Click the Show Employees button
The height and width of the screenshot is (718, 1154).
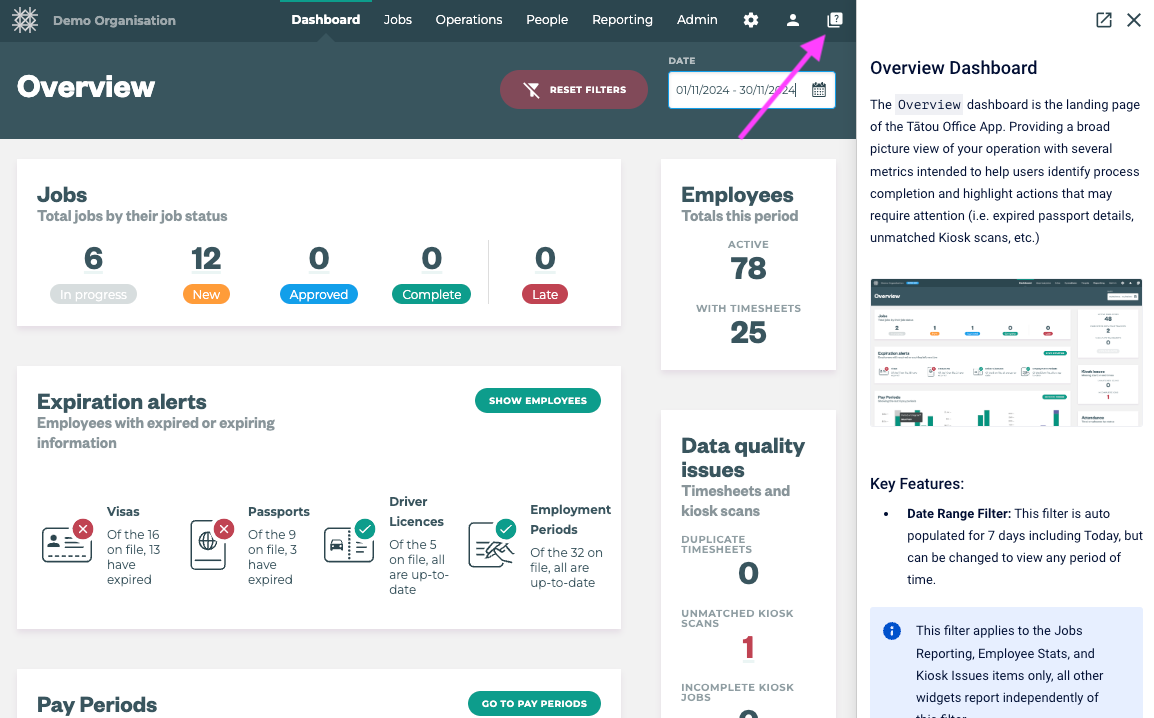tap(537, 401)
